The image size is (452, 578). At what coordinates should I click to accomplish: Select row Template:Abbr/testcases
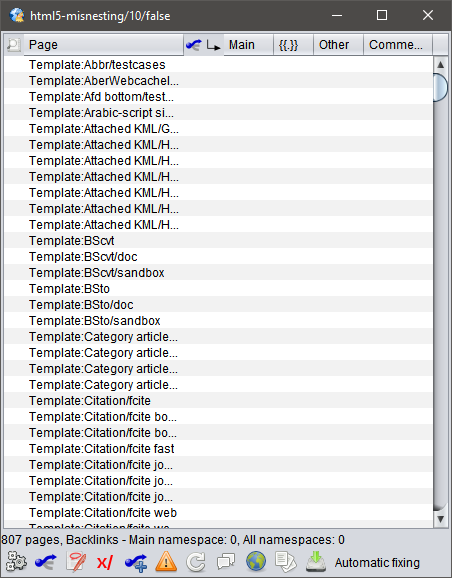point(218,65)
